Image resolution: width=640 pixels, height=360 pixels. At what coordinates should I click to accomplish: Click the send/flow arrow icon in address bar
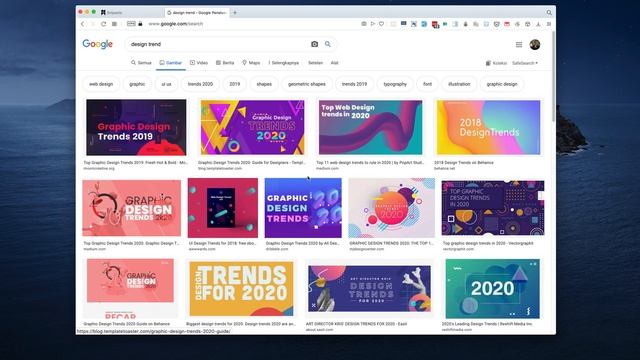tap(373, 24)
